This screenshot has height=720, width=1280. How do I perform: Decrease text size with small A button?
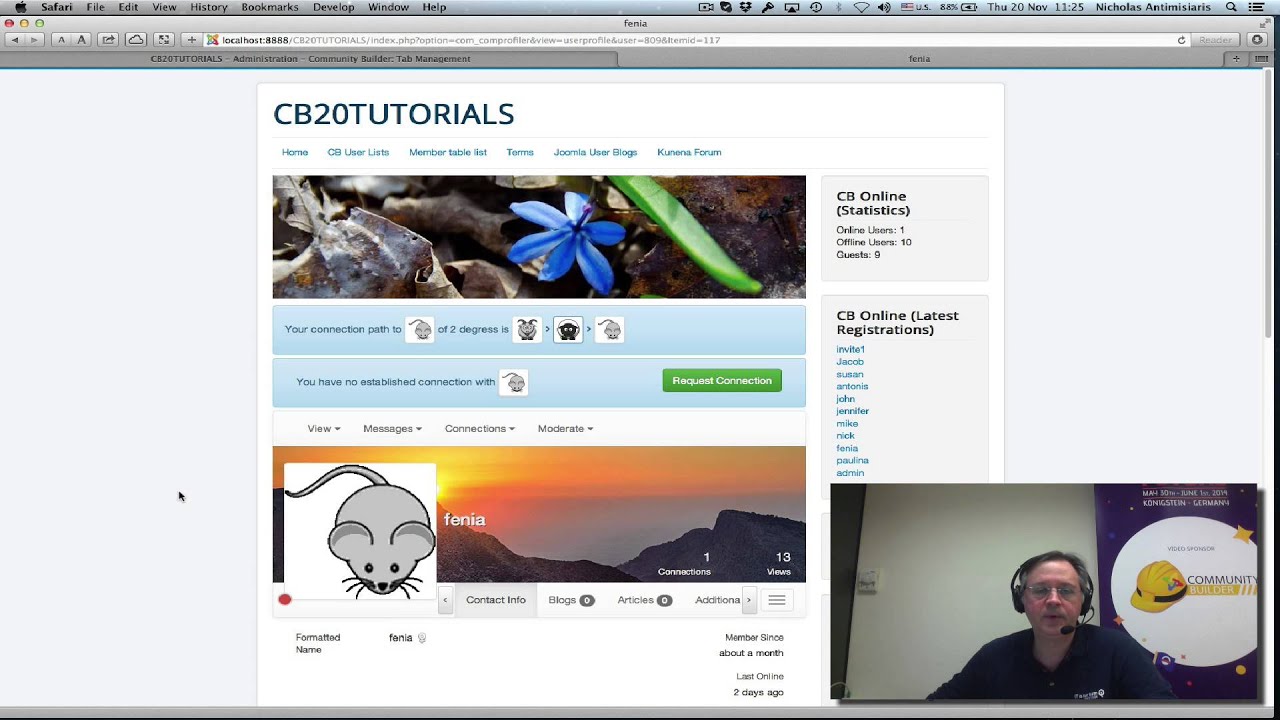[61, 40]
